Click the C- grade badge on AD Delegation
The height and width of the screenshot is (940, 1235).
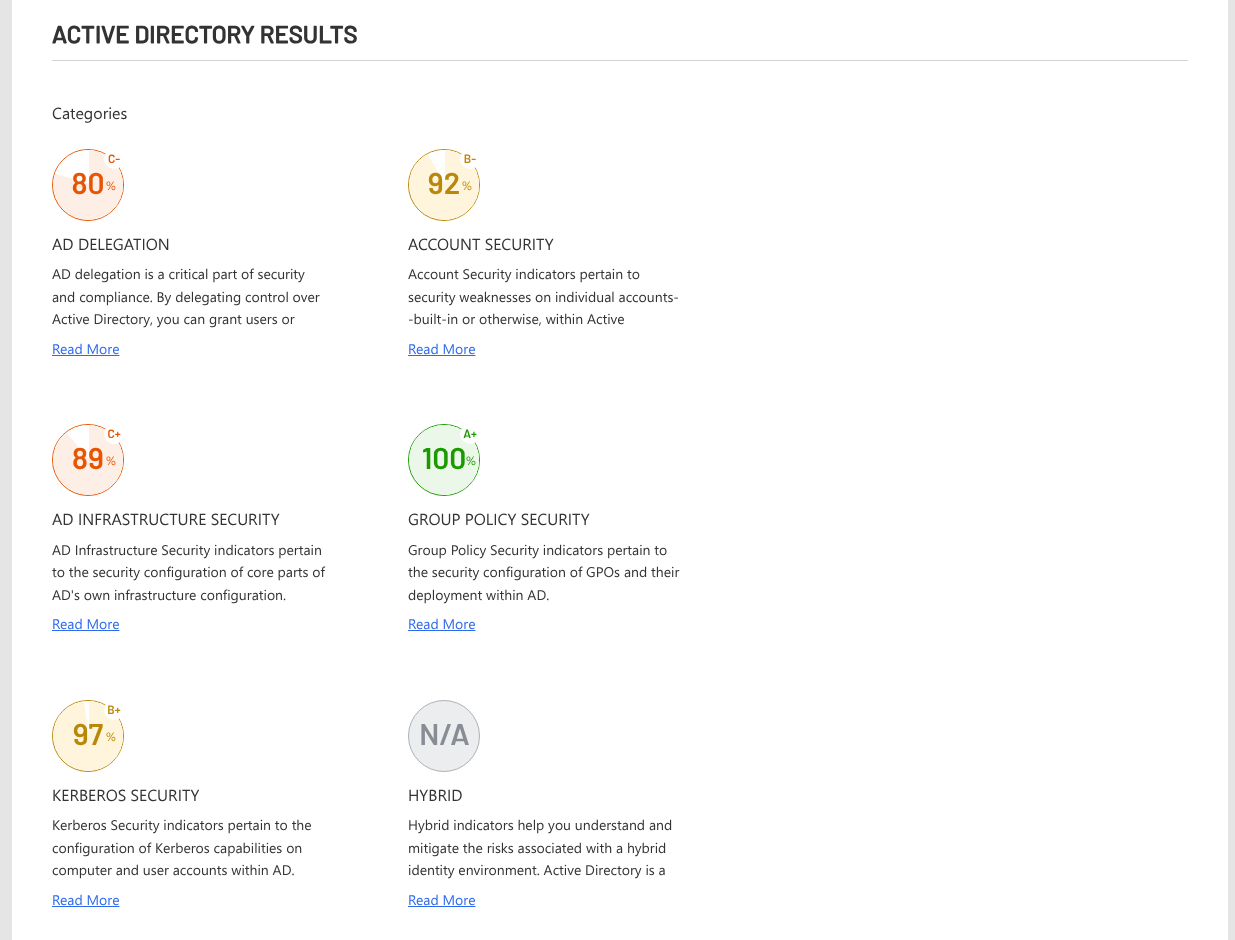tap(114, 158)
